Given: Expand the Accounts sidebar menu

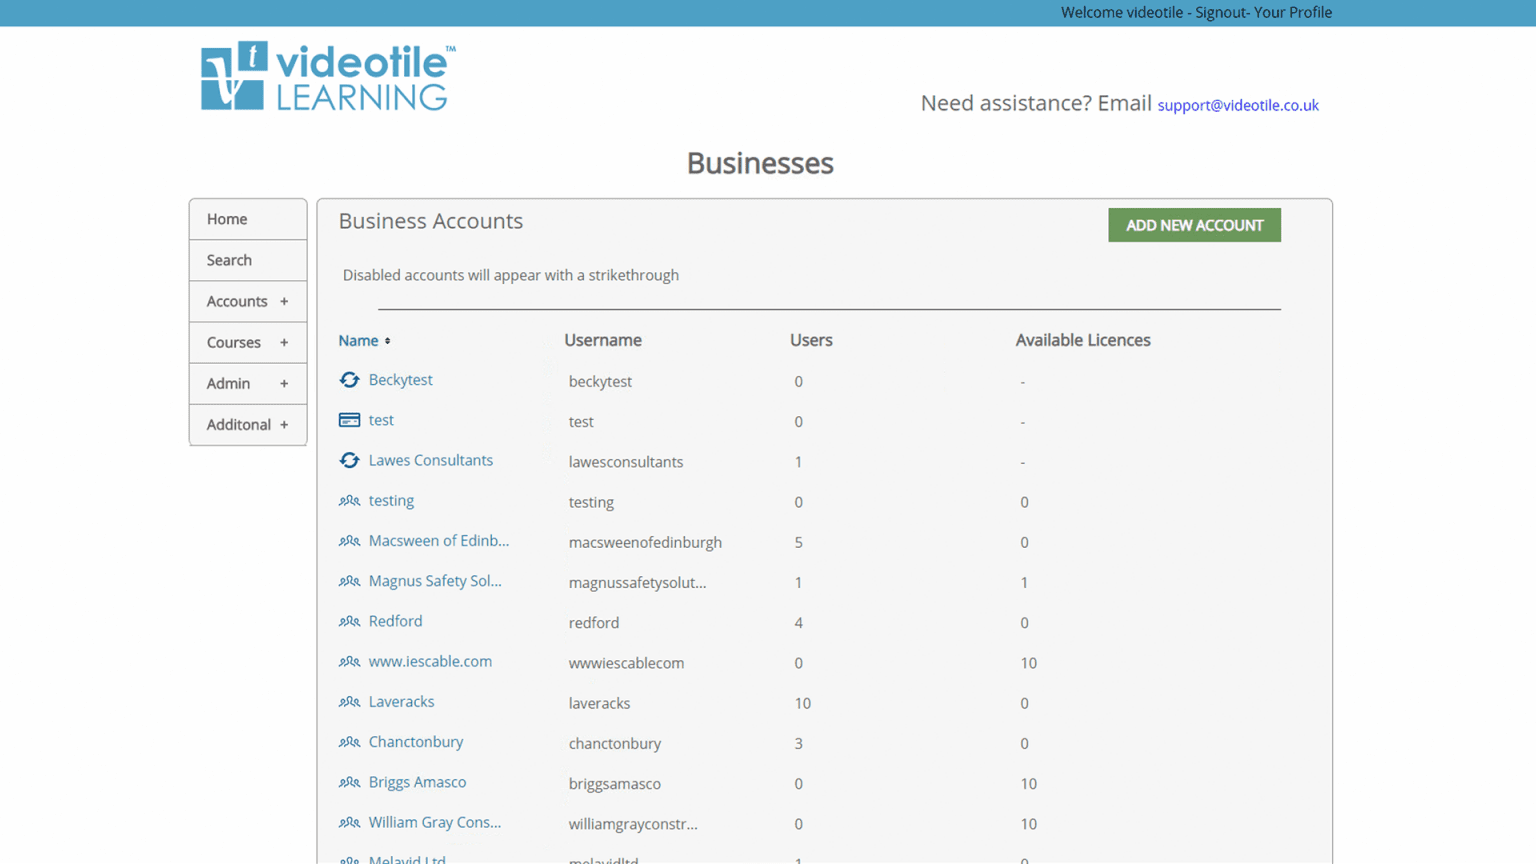Looking at the screenshot, I should [247, 301].
